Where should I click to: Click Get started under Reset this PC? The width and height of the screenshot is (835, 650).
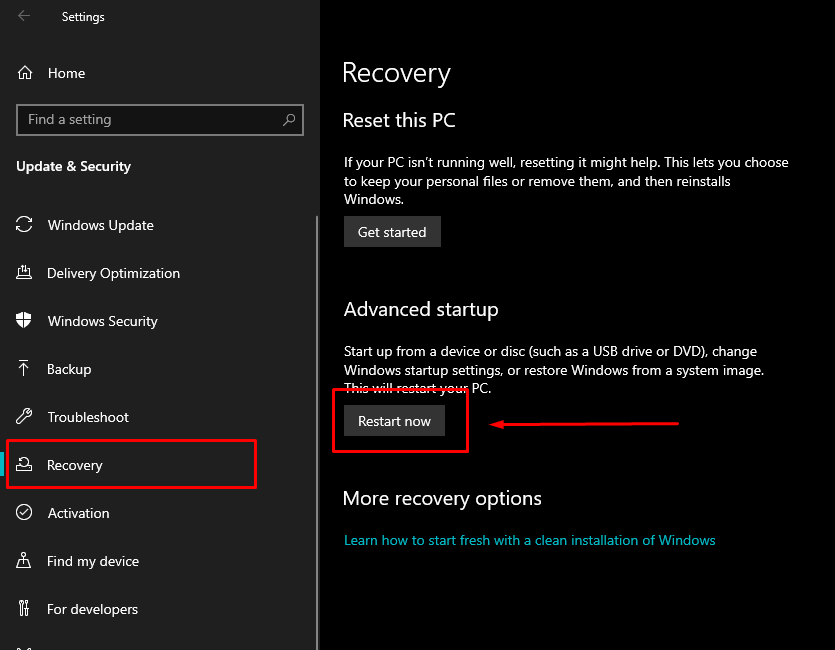(x=392, y=232)
